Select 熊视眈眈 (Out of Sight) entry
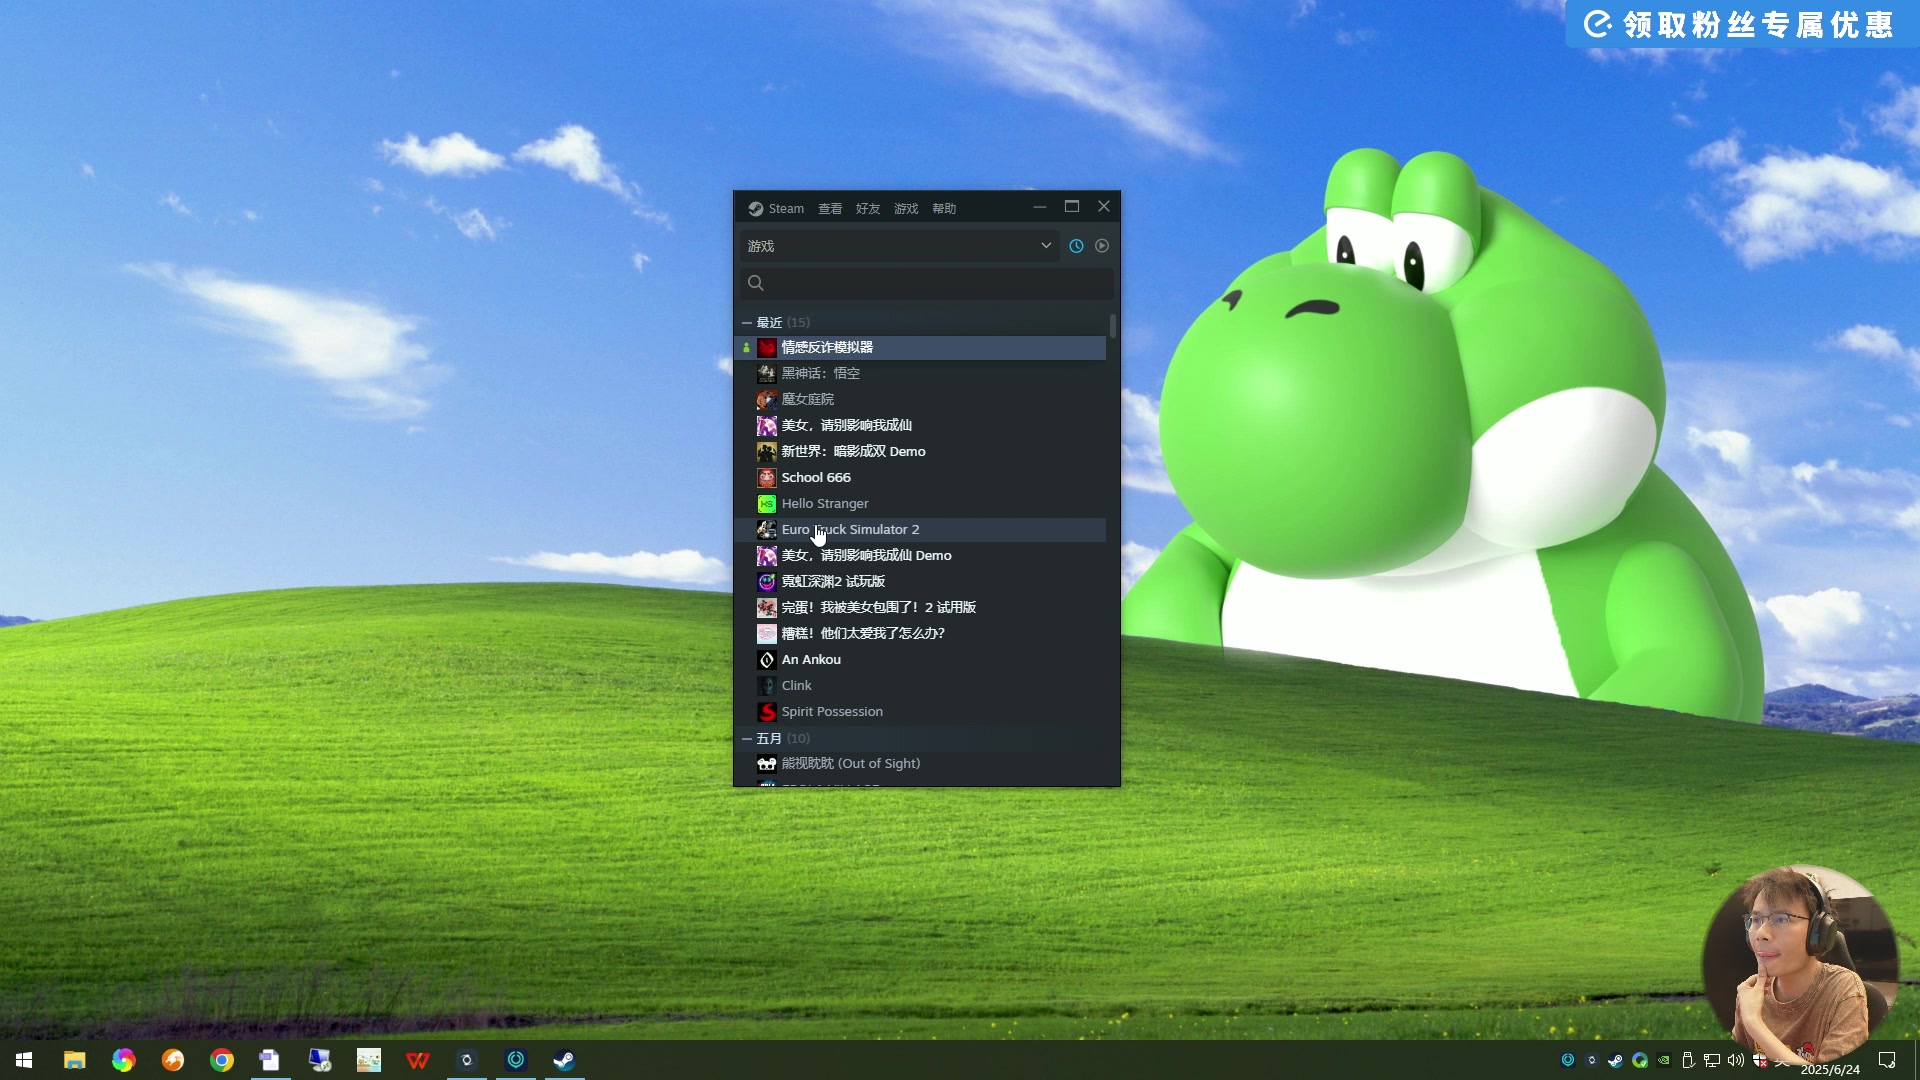 920,763
